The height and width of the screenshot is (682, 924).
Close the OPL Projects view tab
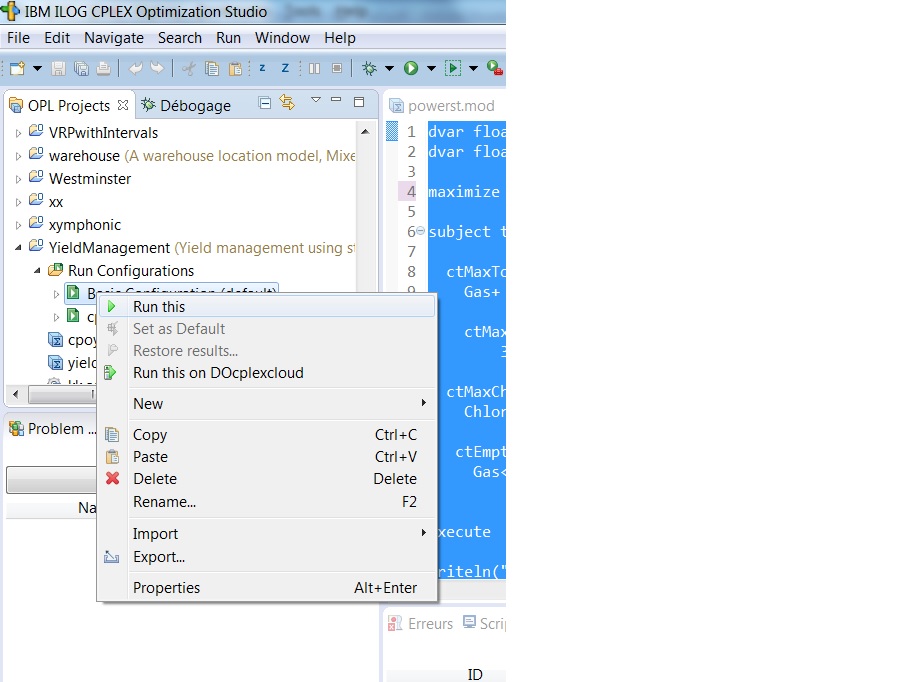[x=123, y=105]
